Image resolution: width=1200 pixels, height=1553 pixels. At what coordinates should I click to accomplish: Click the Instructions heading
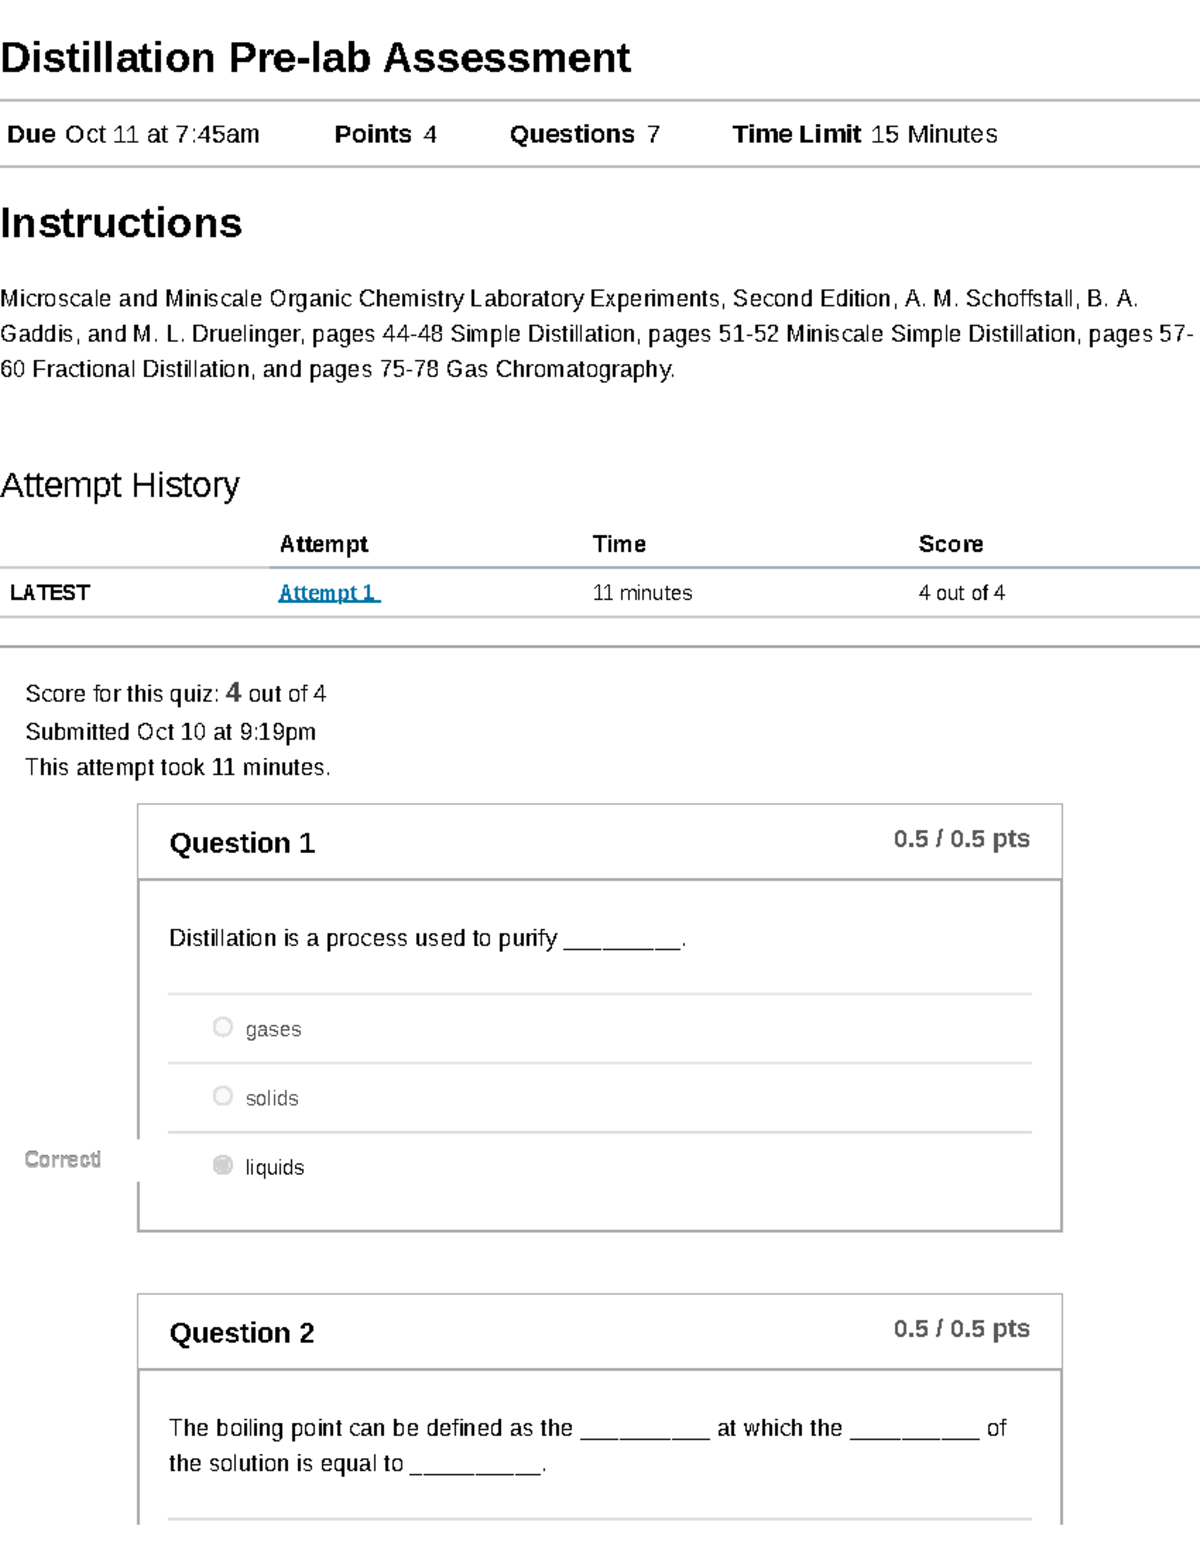pyautogui.click(x=121, y=223)
